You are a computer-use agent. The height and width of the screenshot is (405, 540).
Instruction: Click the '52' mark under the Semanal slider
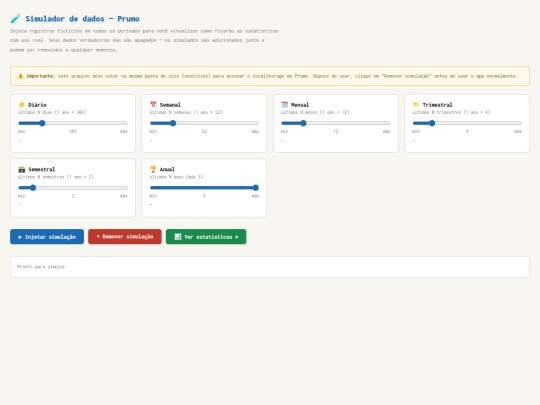[204, 131]
